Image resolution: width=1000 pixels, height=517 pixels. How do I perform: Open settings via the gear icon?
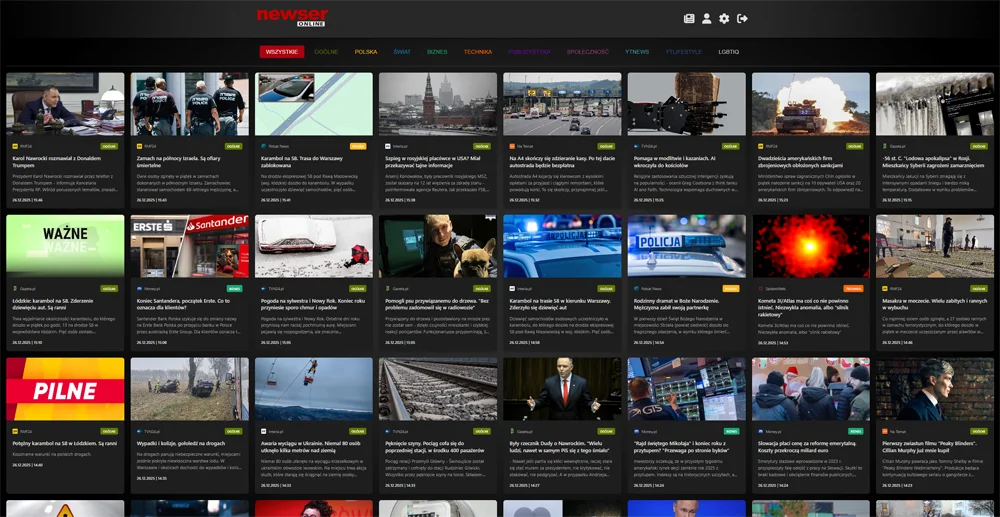click(x=724, y=18)
